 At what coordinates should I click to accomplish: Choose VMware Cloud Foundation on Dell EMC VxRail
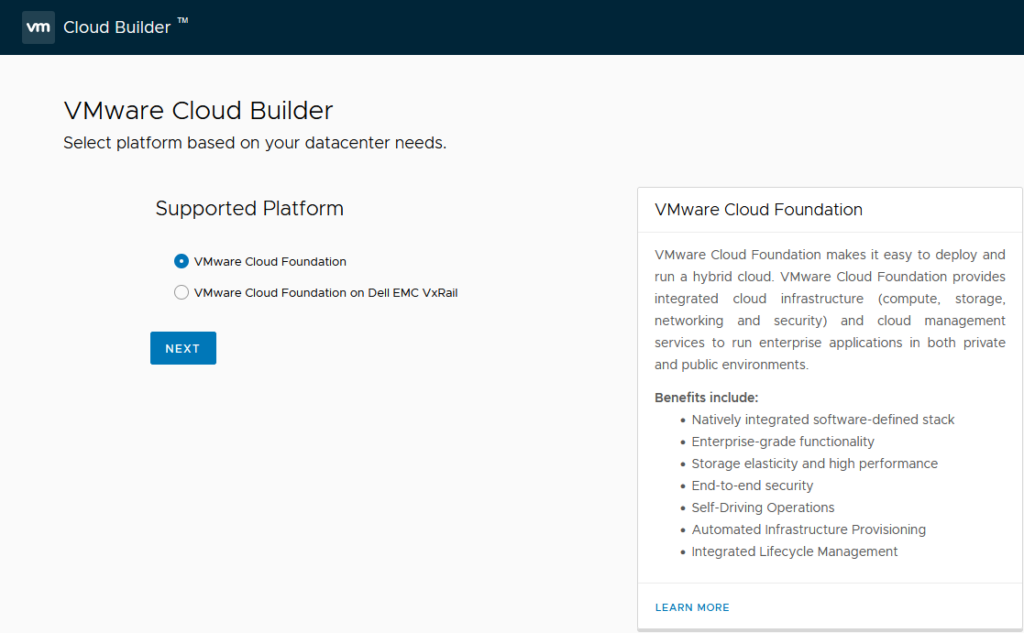[182, 293]
